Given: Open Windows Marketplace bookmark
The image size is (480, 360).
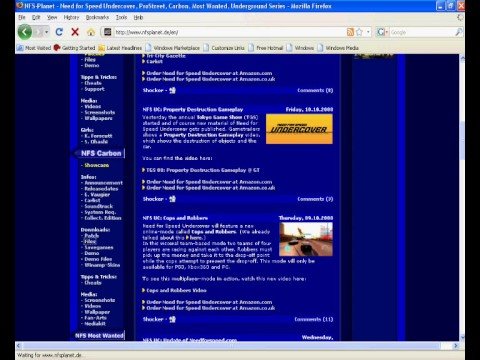Looking at the screenshot, I should pyautogui.click(x=173, y=48).
